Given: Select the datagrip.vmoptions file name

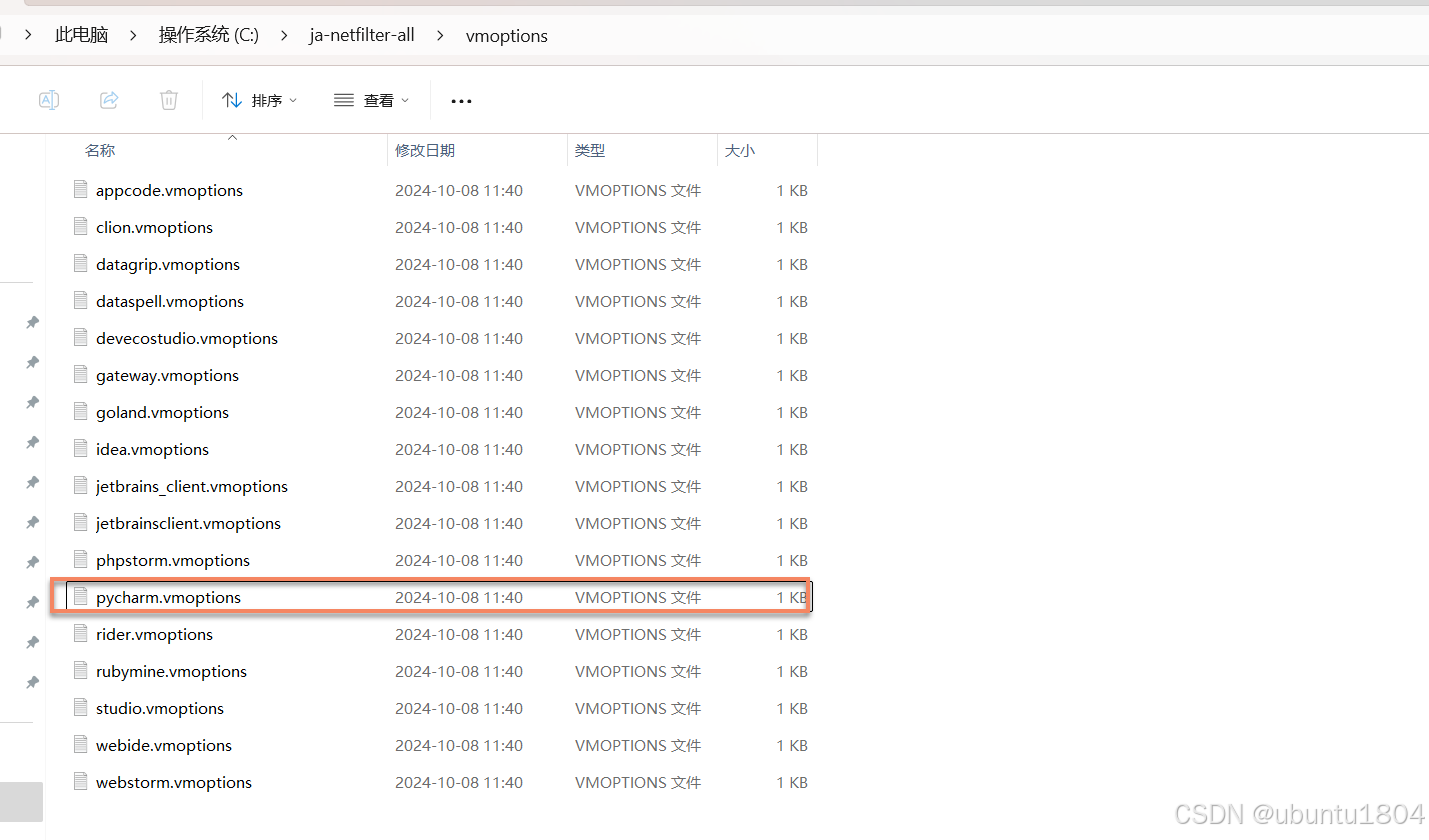Looking at the screenshot, I should coord(168,264).
